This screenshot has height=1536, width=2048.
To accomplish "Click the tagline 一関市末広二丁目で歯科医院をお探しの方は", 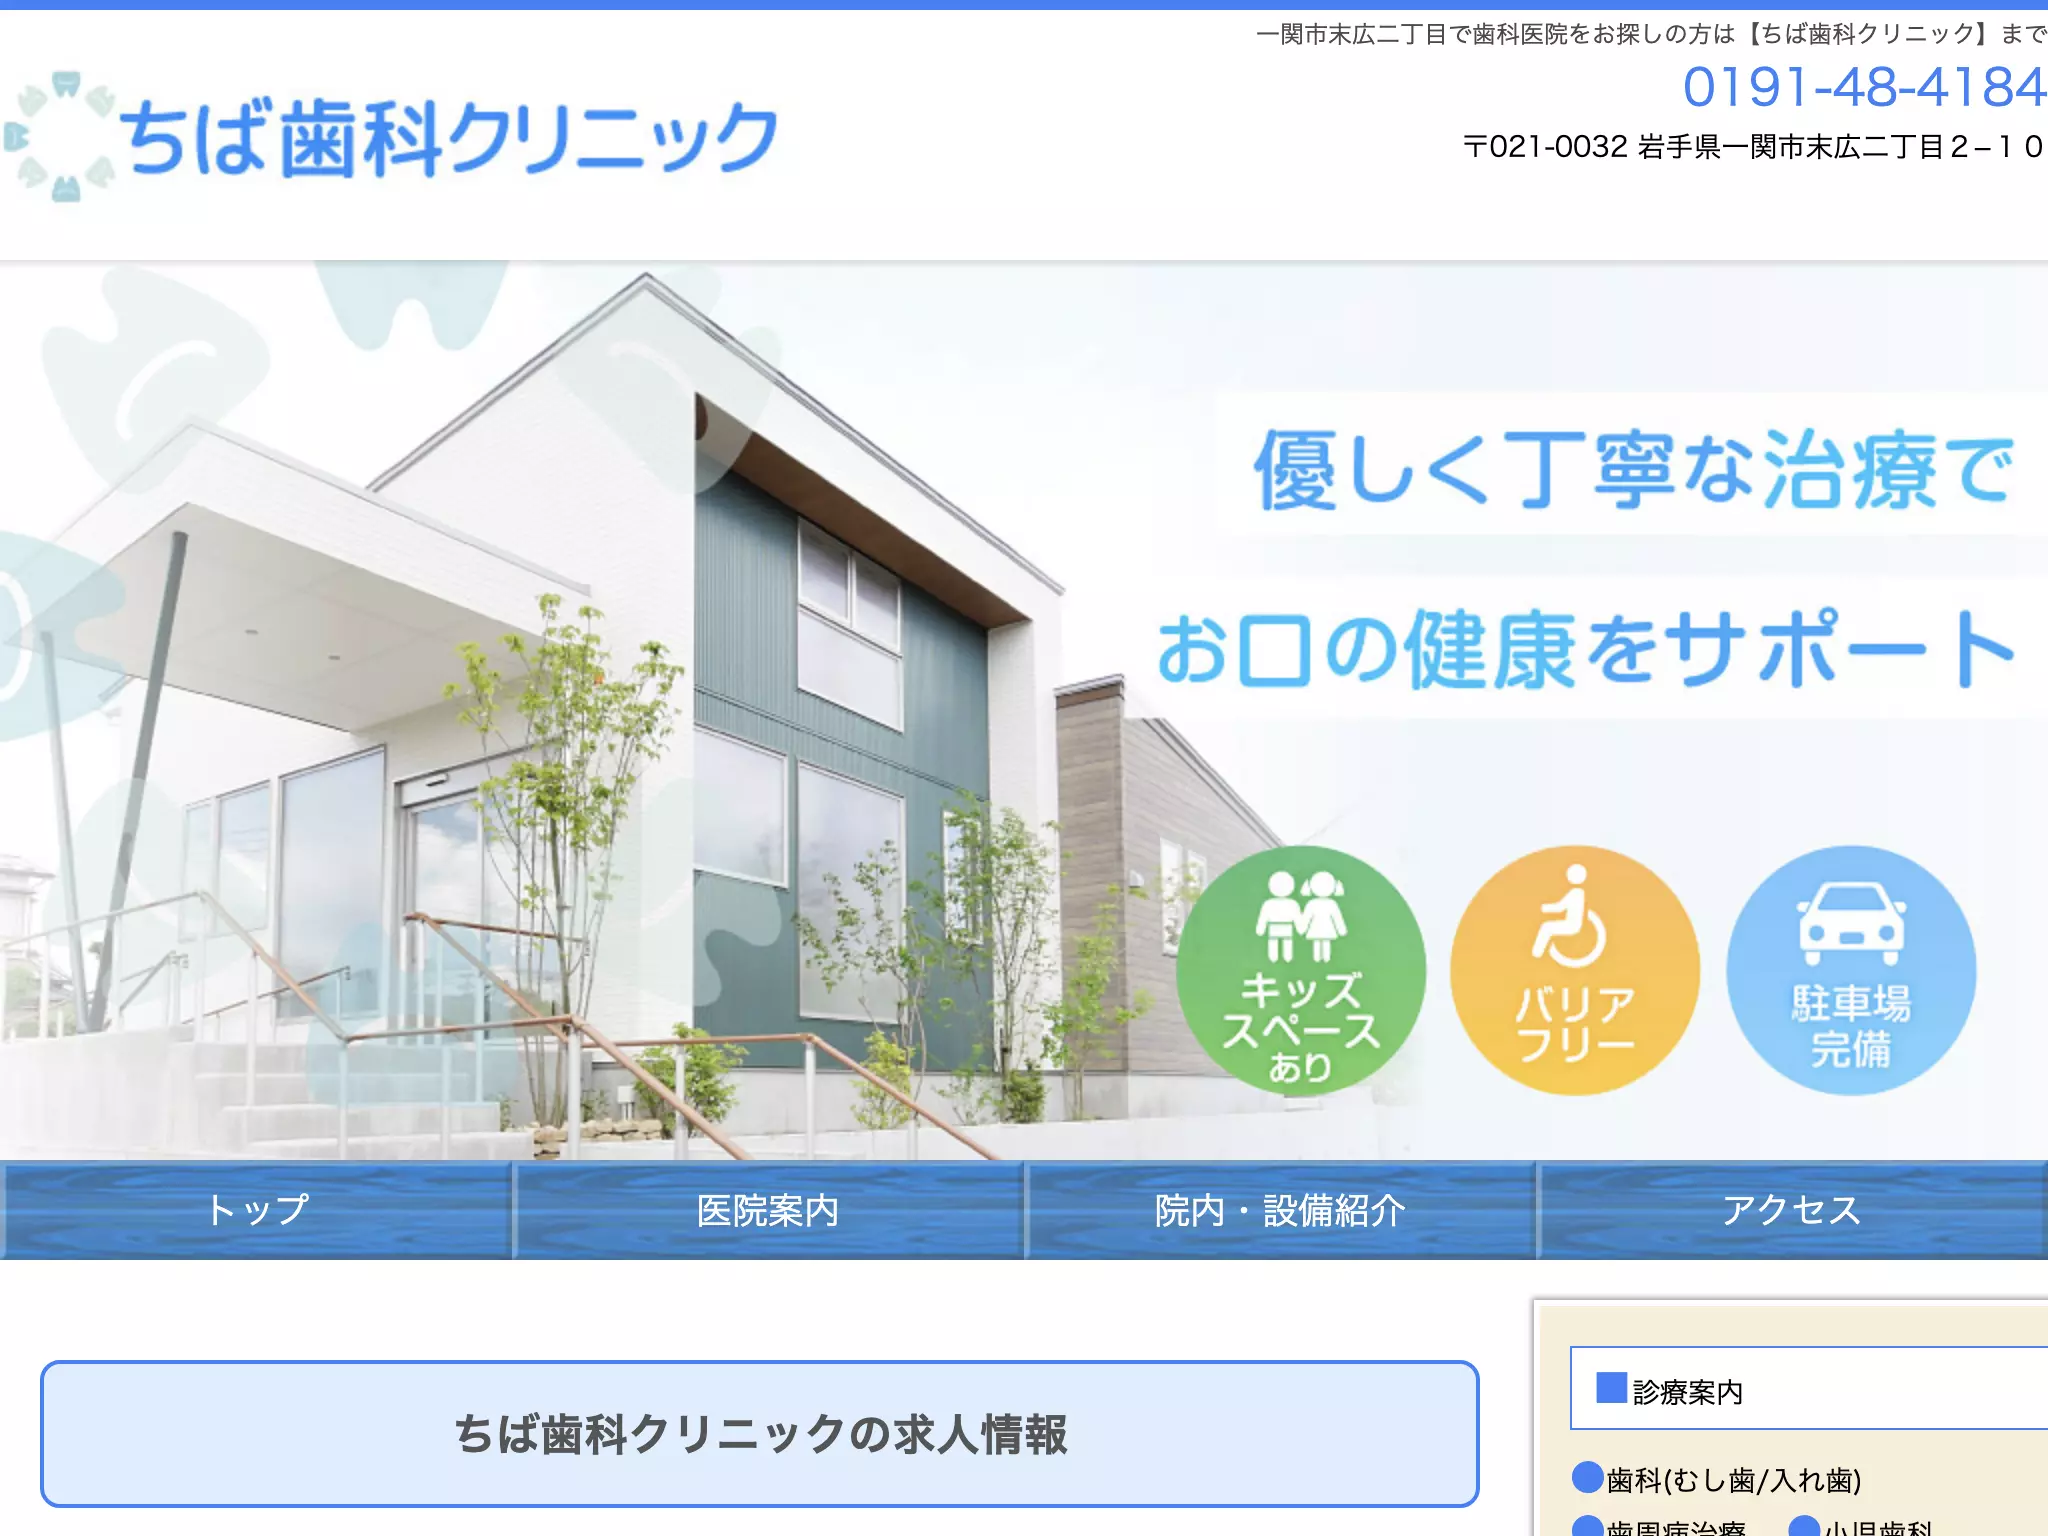I will click(x=1495, y=34).
